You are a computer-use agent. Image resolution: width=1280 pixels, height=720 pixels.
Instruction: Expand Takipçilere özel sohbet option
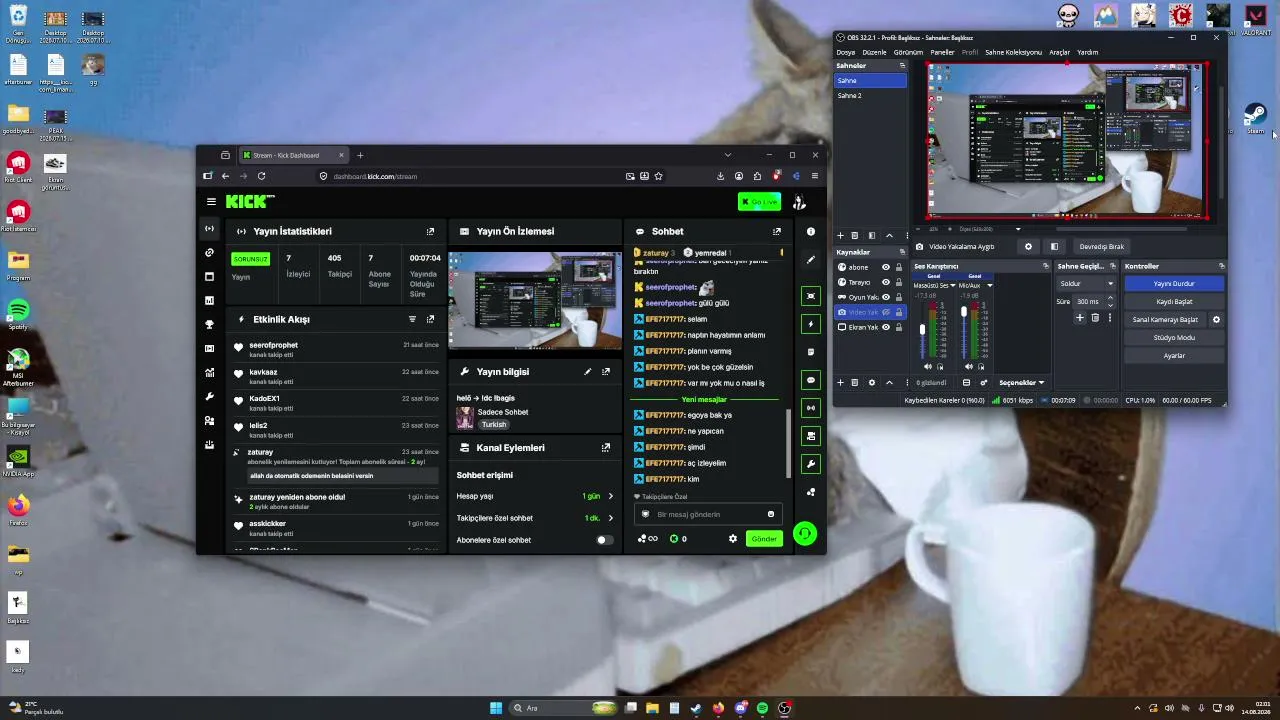point(611,518)
